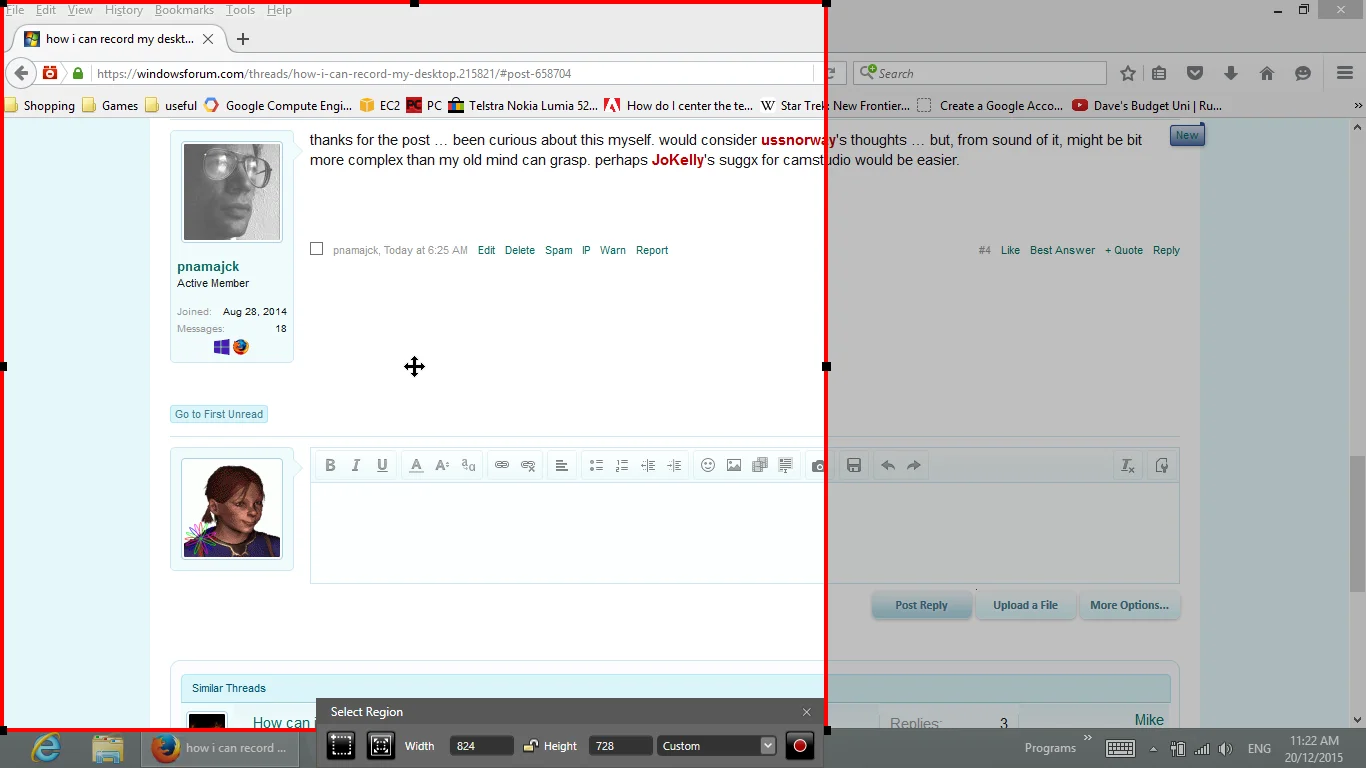Open the text color picker in editor

(x=416, y=465)
